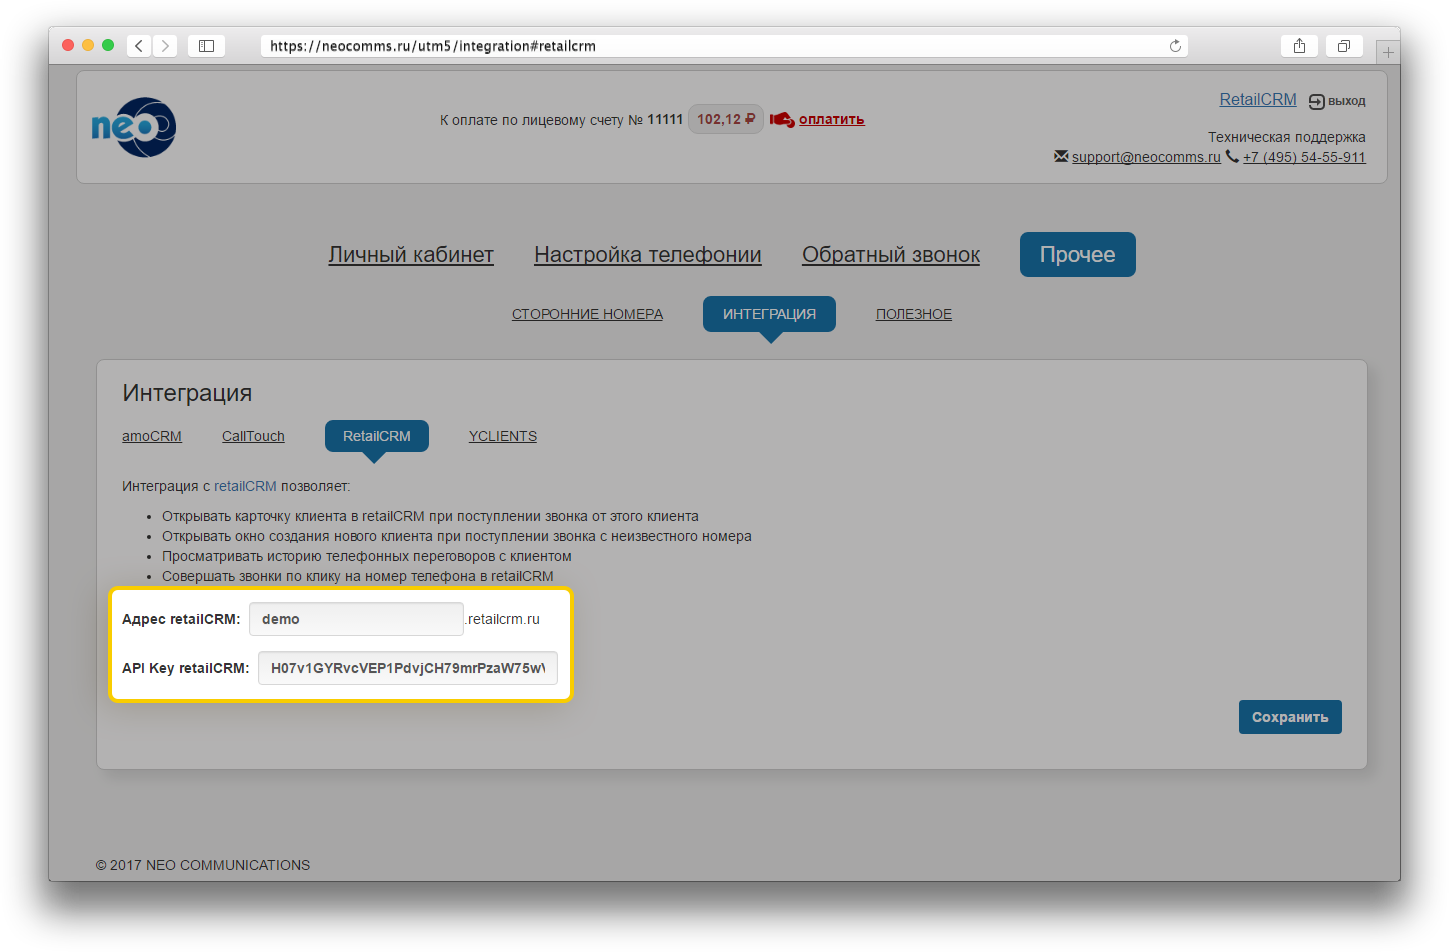The image size is (1449, 952).
Task: Switch to the ПОЛЕЗНОЕ tab
Action: [x=914, y=314]
